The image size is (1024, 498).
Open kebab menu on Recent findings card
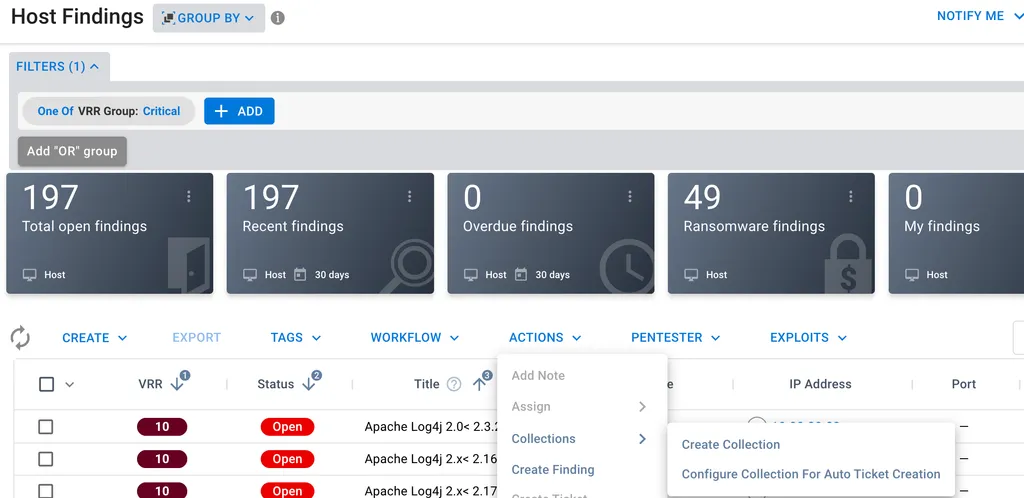[x=409, y=196]
